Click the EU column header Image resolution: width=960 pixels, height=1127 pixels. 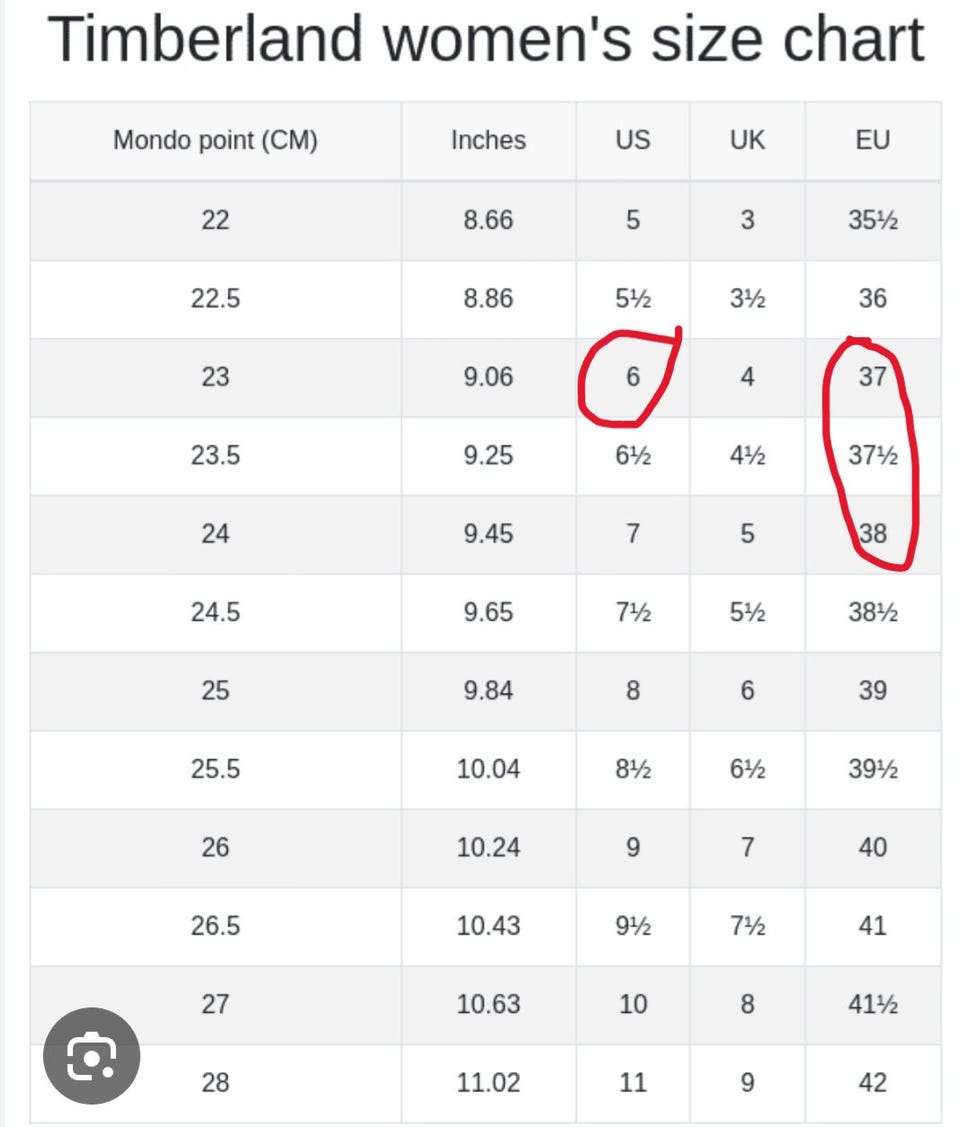pyautogui.click(x=872, y=140)
